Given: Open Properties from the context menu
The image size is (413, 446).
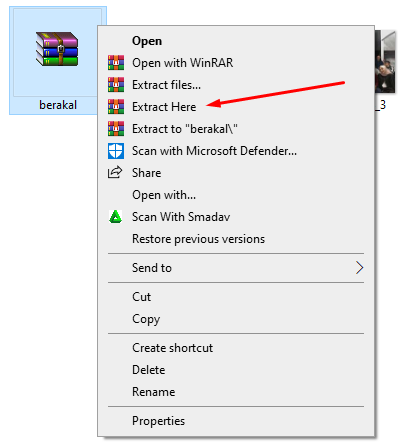Looking at the screenshot, I should [x=236, y=421].
